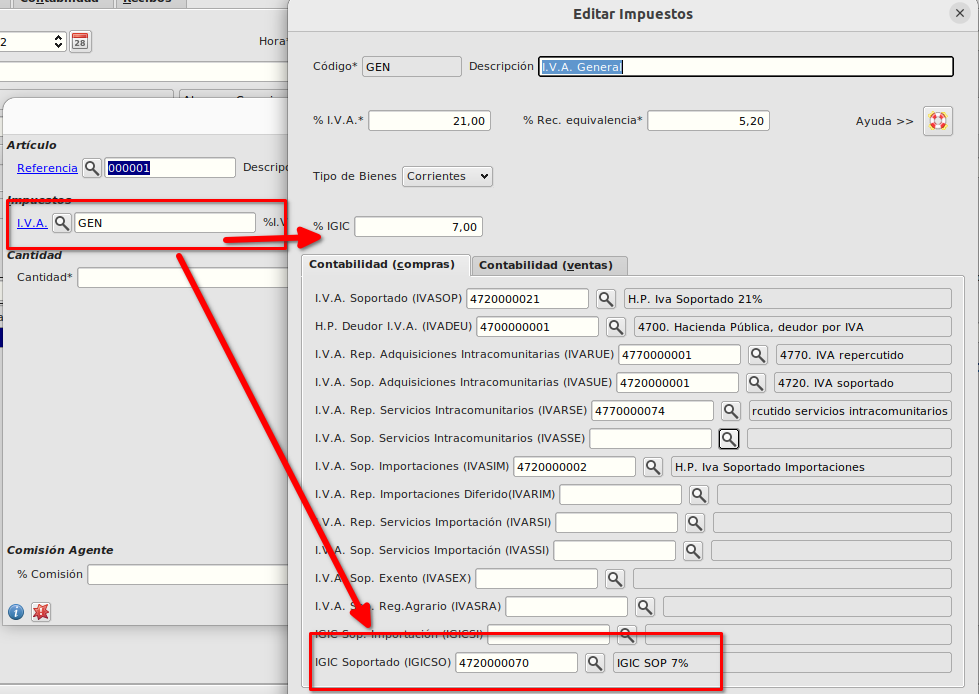979x694 pixels.
Task: Edit IVADEU account field 4700000001
Action: coord(538,326)
